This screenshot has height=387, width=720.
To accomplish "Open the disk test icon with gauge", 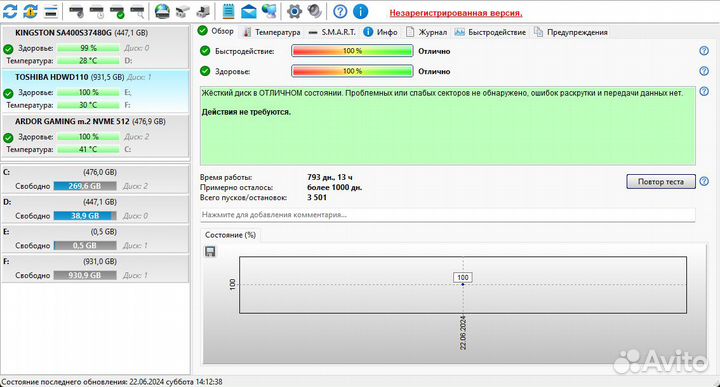I will [76, 11].
